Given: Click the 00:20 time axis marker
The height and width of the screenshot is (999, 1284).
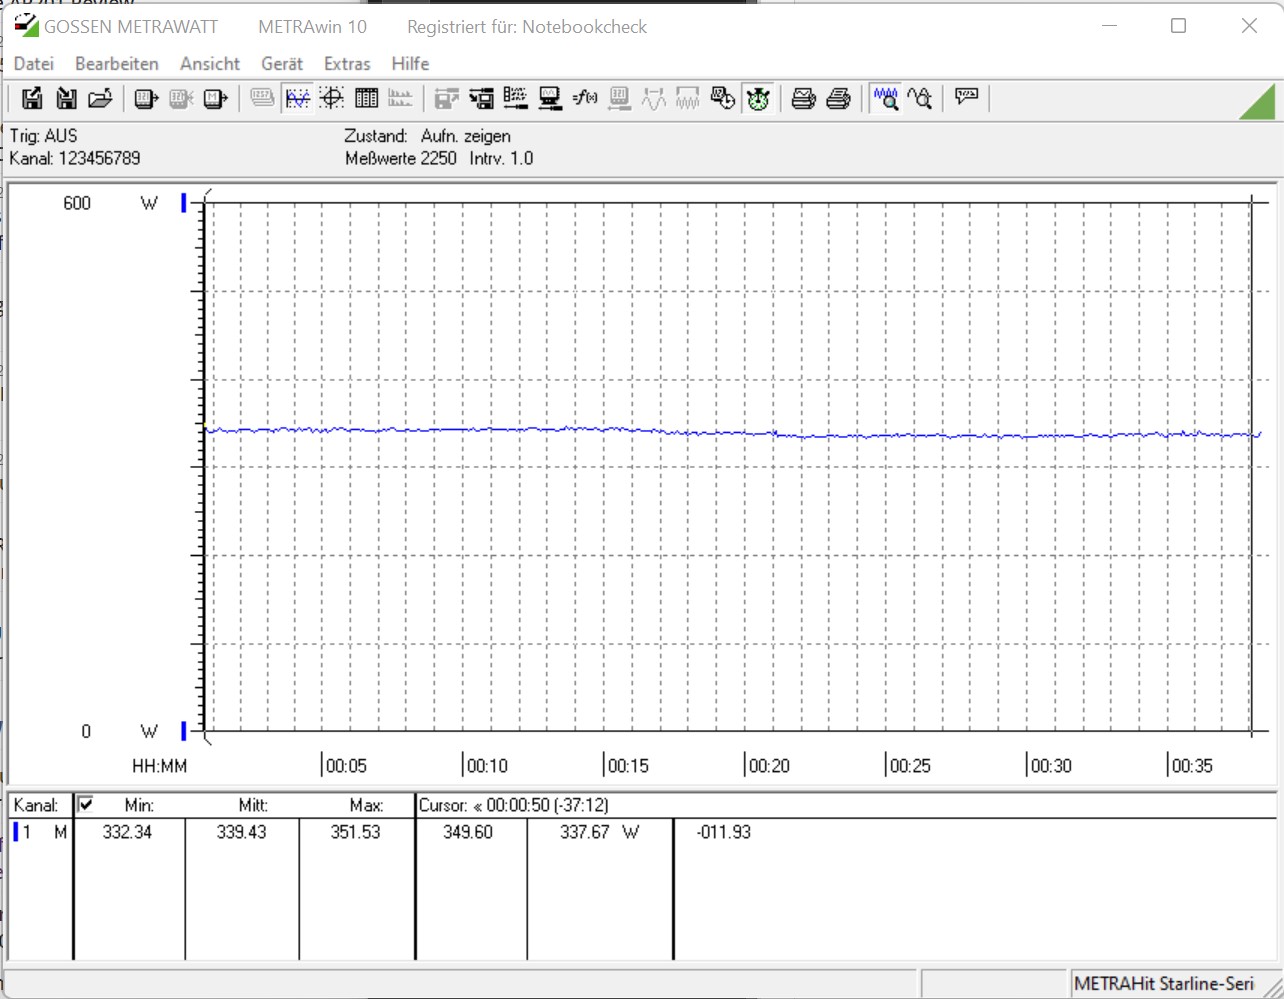Looking at the screenshot, I should click(768, 765).
